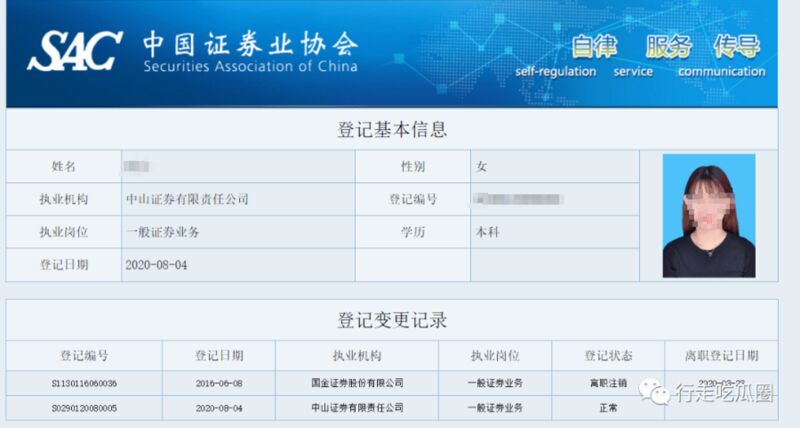Click the 离职登记日期 column header
This screenshot has height=428, width=800.
click(x=721, y=356)
